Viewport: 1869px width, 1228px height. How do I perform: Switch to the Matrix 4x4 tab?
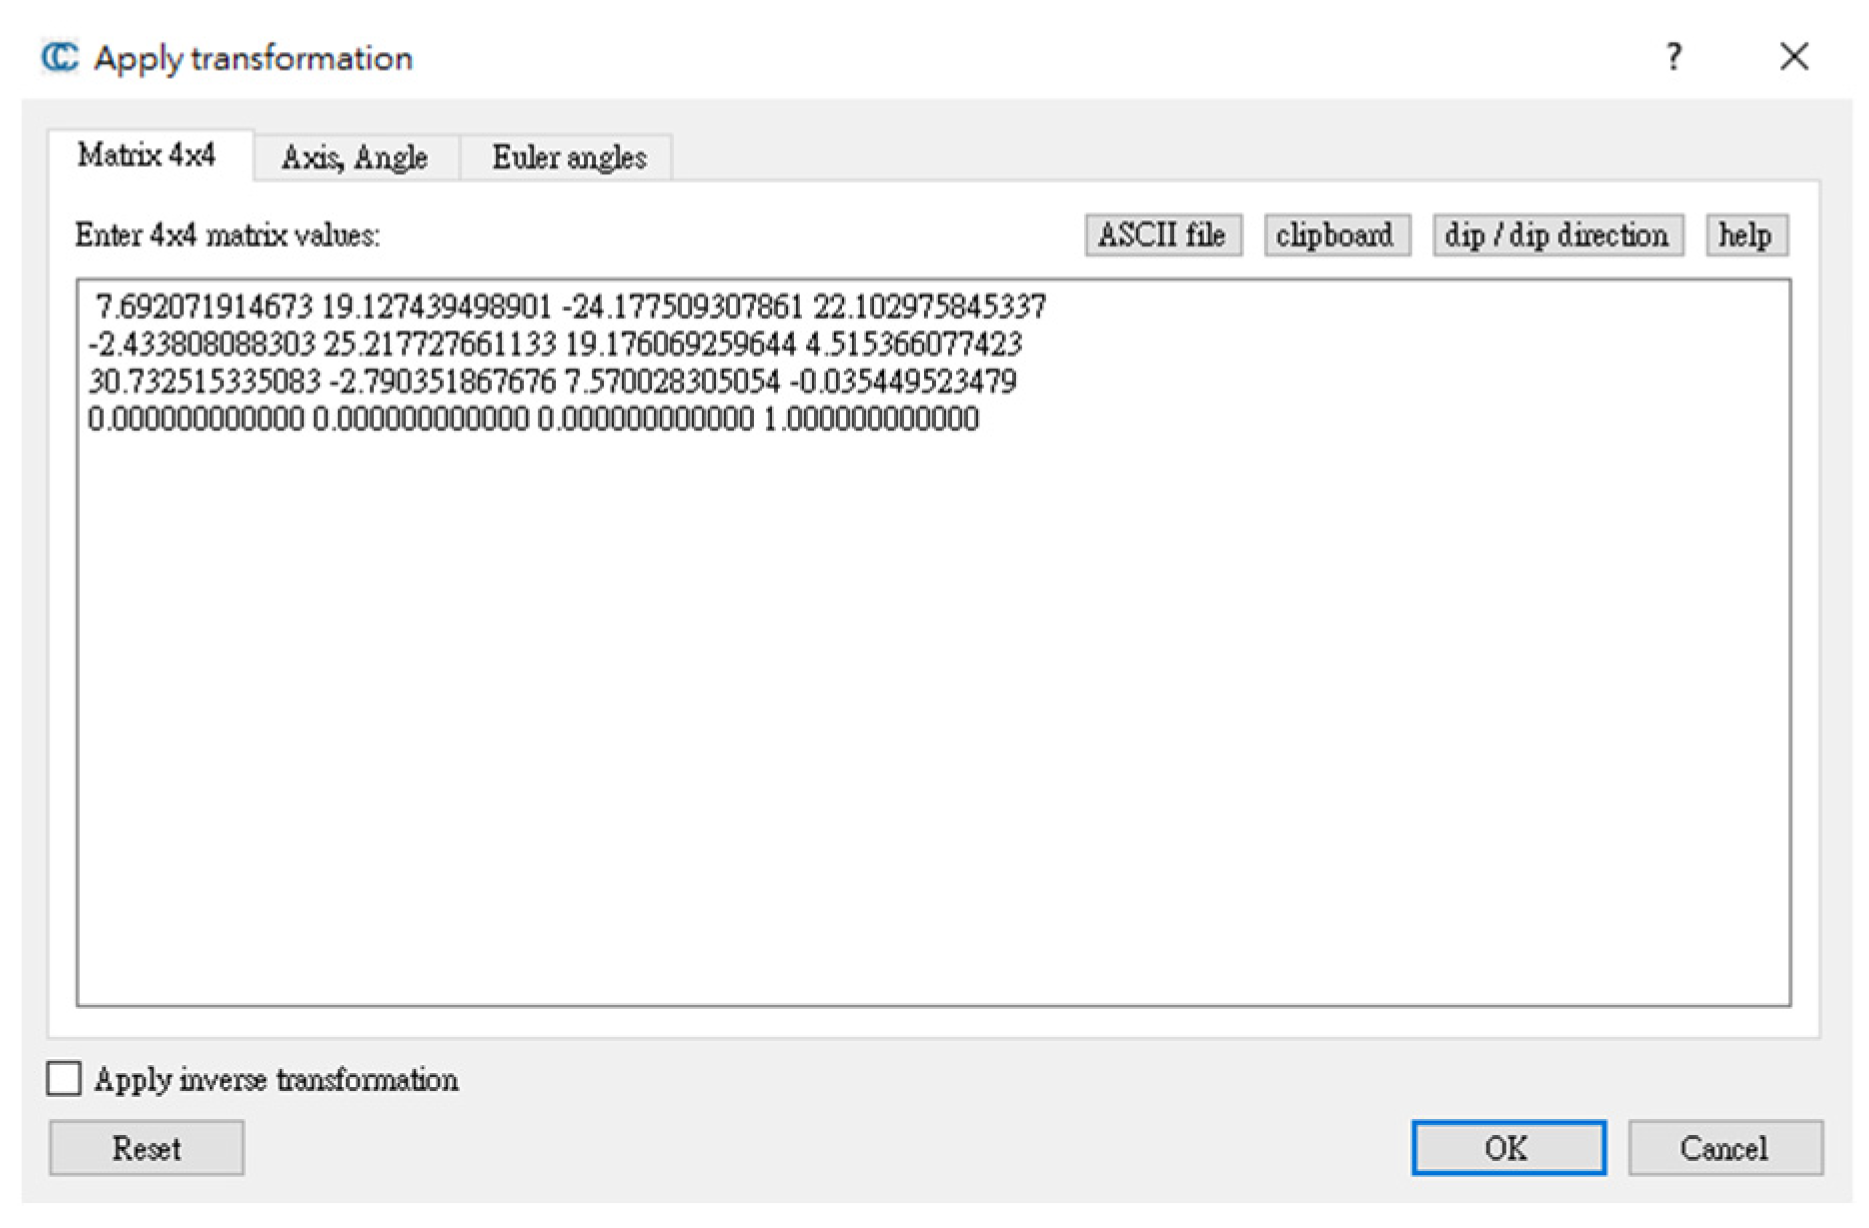[147, 156]
